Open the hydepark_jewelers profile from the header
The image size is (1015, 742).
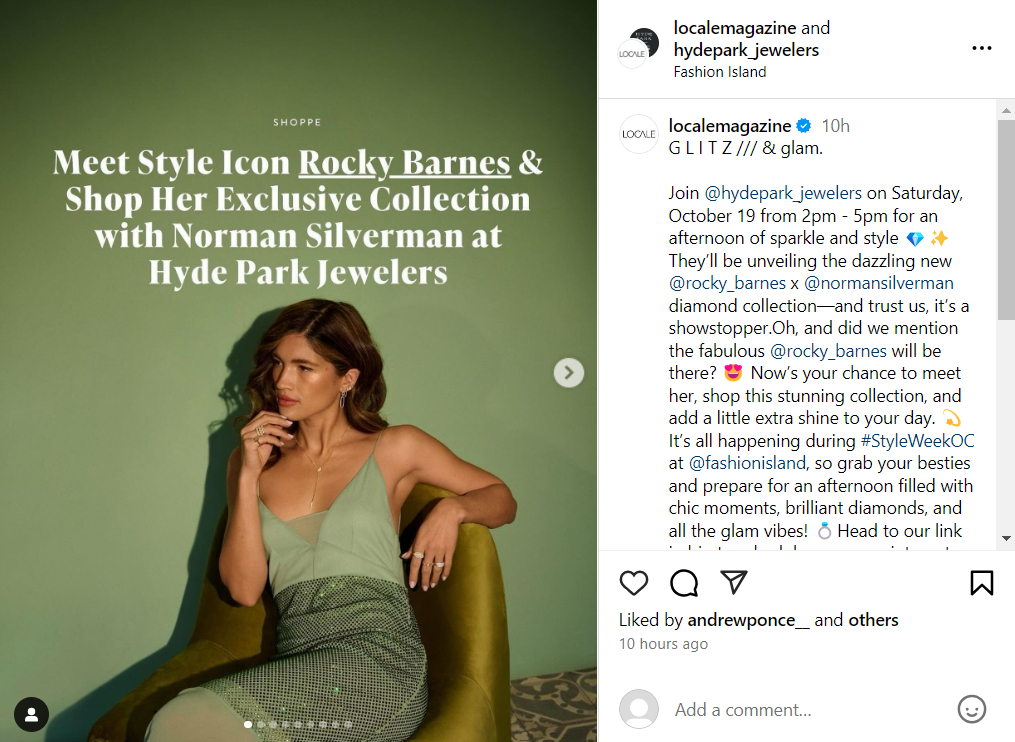pyautogui.click(x=746, y=50)
